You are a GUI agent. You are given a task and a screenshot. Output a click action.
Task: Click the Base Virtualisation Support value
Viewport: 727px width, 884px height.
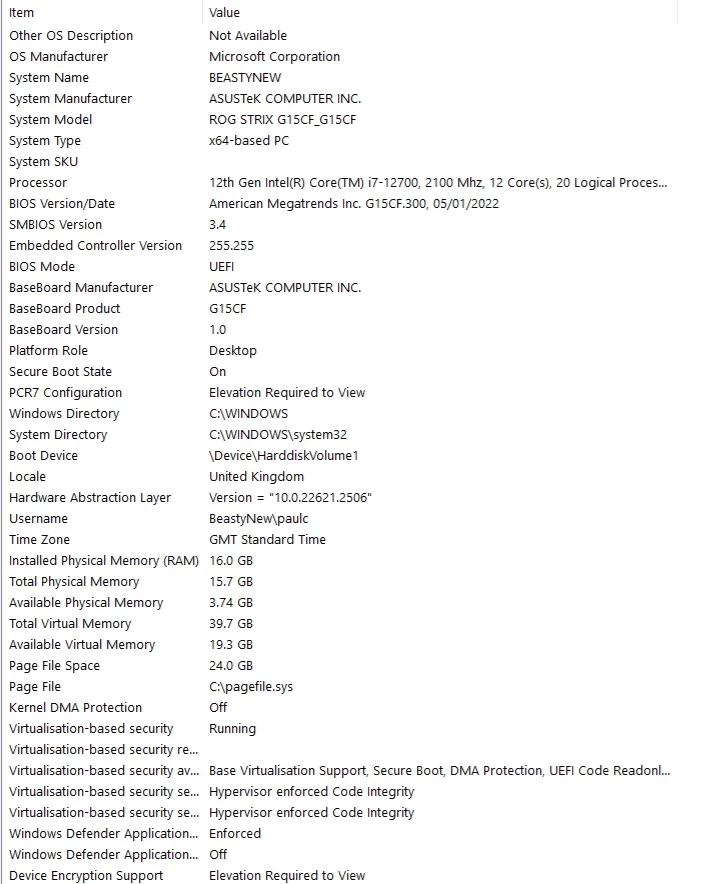pos(440,771)
